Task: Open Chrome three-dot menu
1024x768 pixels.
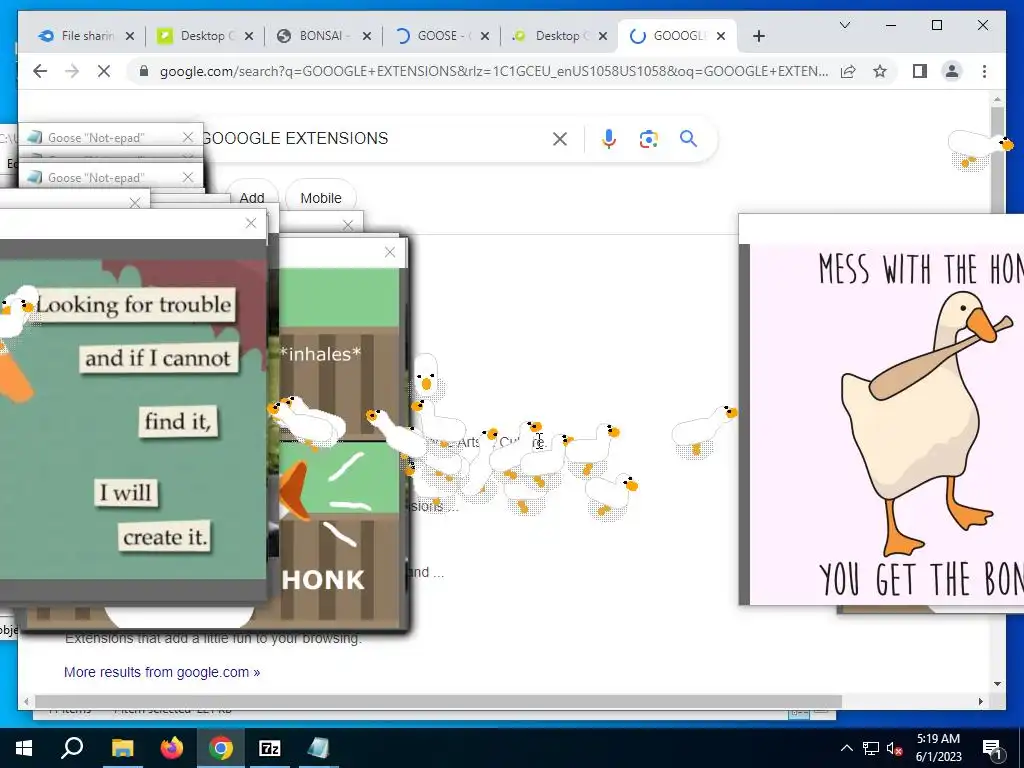Action: (x=984, y=71)
